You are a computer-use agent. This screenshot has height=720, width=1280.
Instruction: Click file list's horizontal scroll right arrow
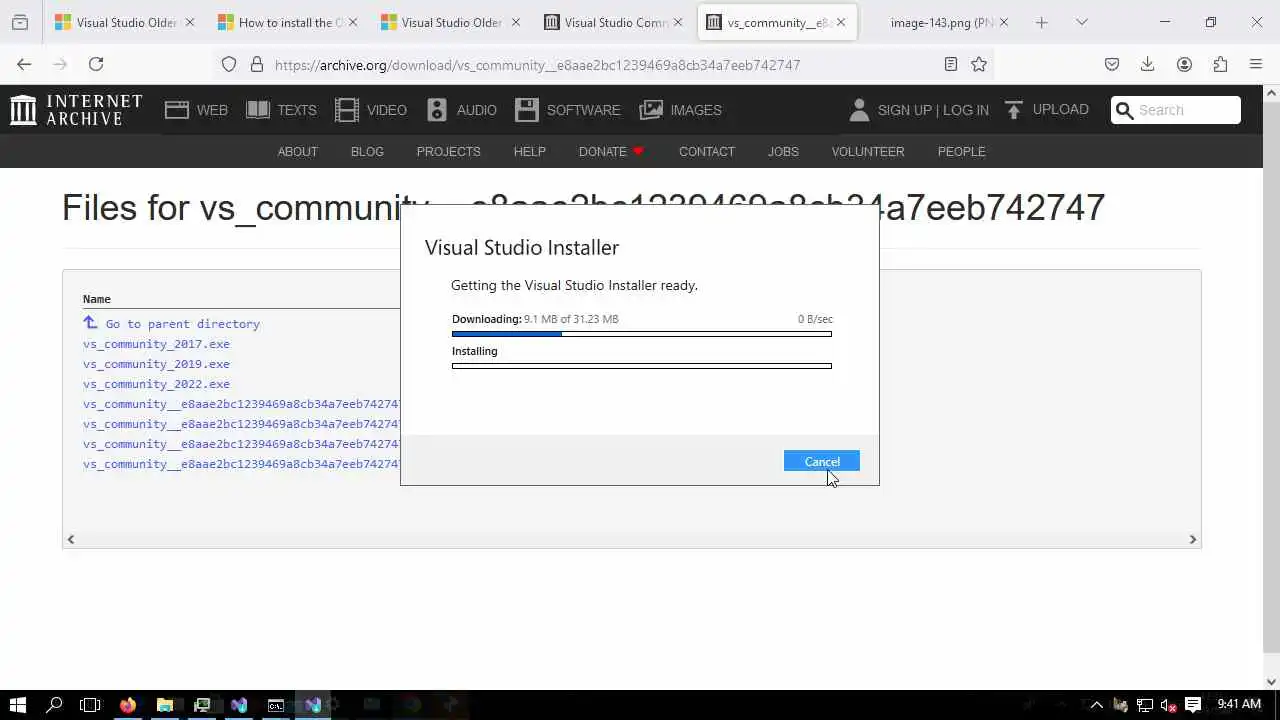tap(1192, 539)
